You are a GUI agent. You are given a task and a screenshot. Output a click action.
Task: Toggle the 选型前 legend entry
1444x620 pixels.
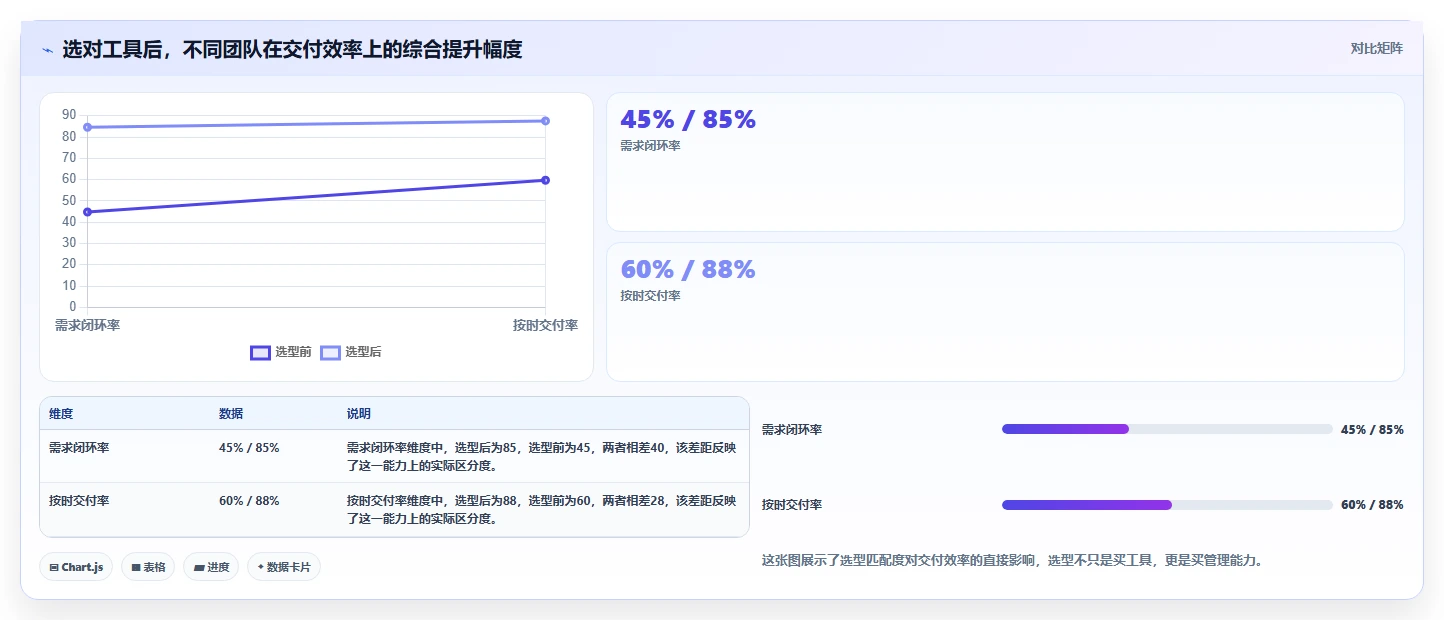281,352
